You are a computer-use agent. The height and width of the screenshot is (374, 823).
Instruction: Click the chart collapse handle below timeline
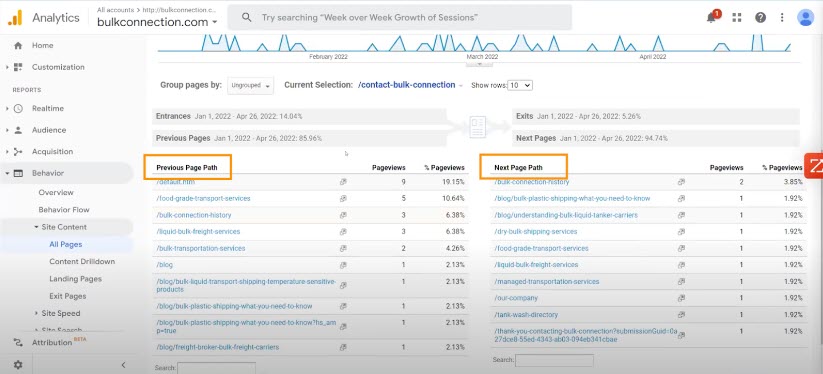[x=479, y=64]
